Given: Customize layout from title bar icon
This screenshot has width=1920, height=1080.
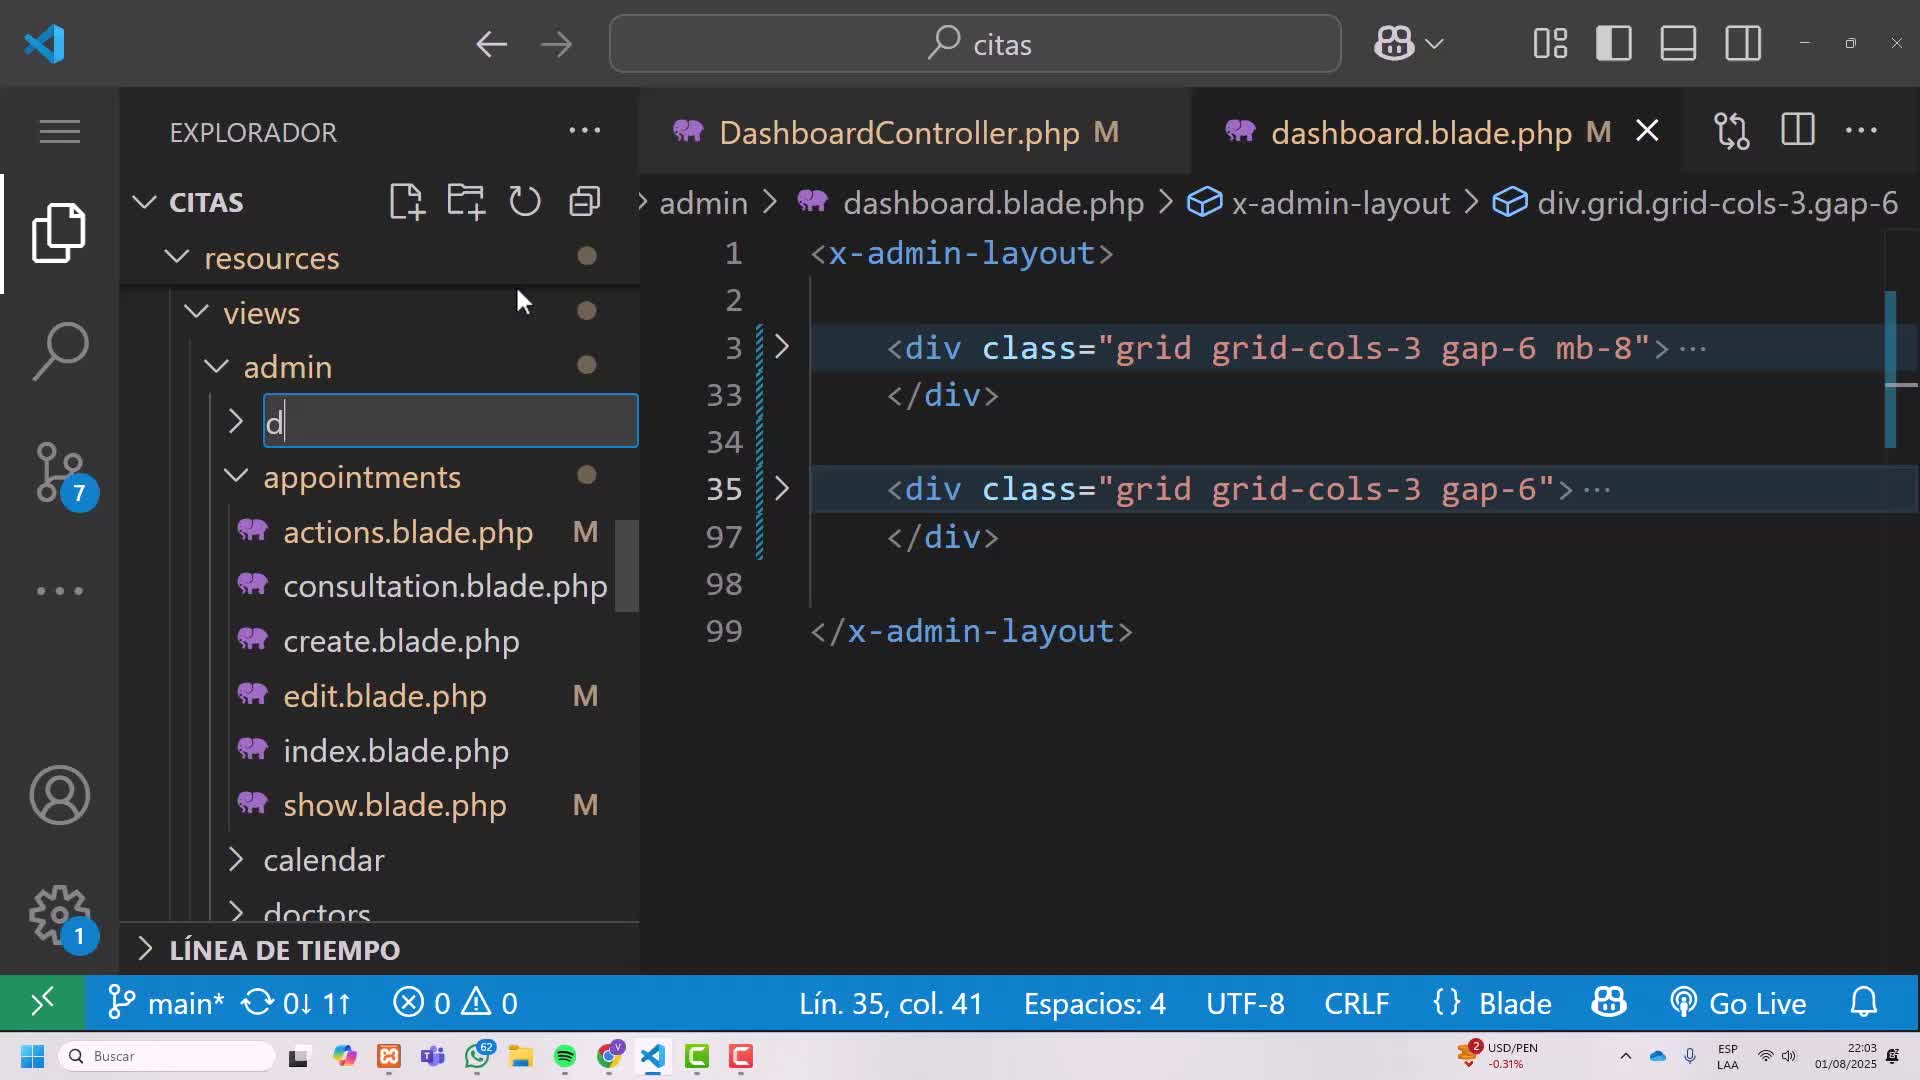Looking at the screenshot, I should [x=1550, y=44].
